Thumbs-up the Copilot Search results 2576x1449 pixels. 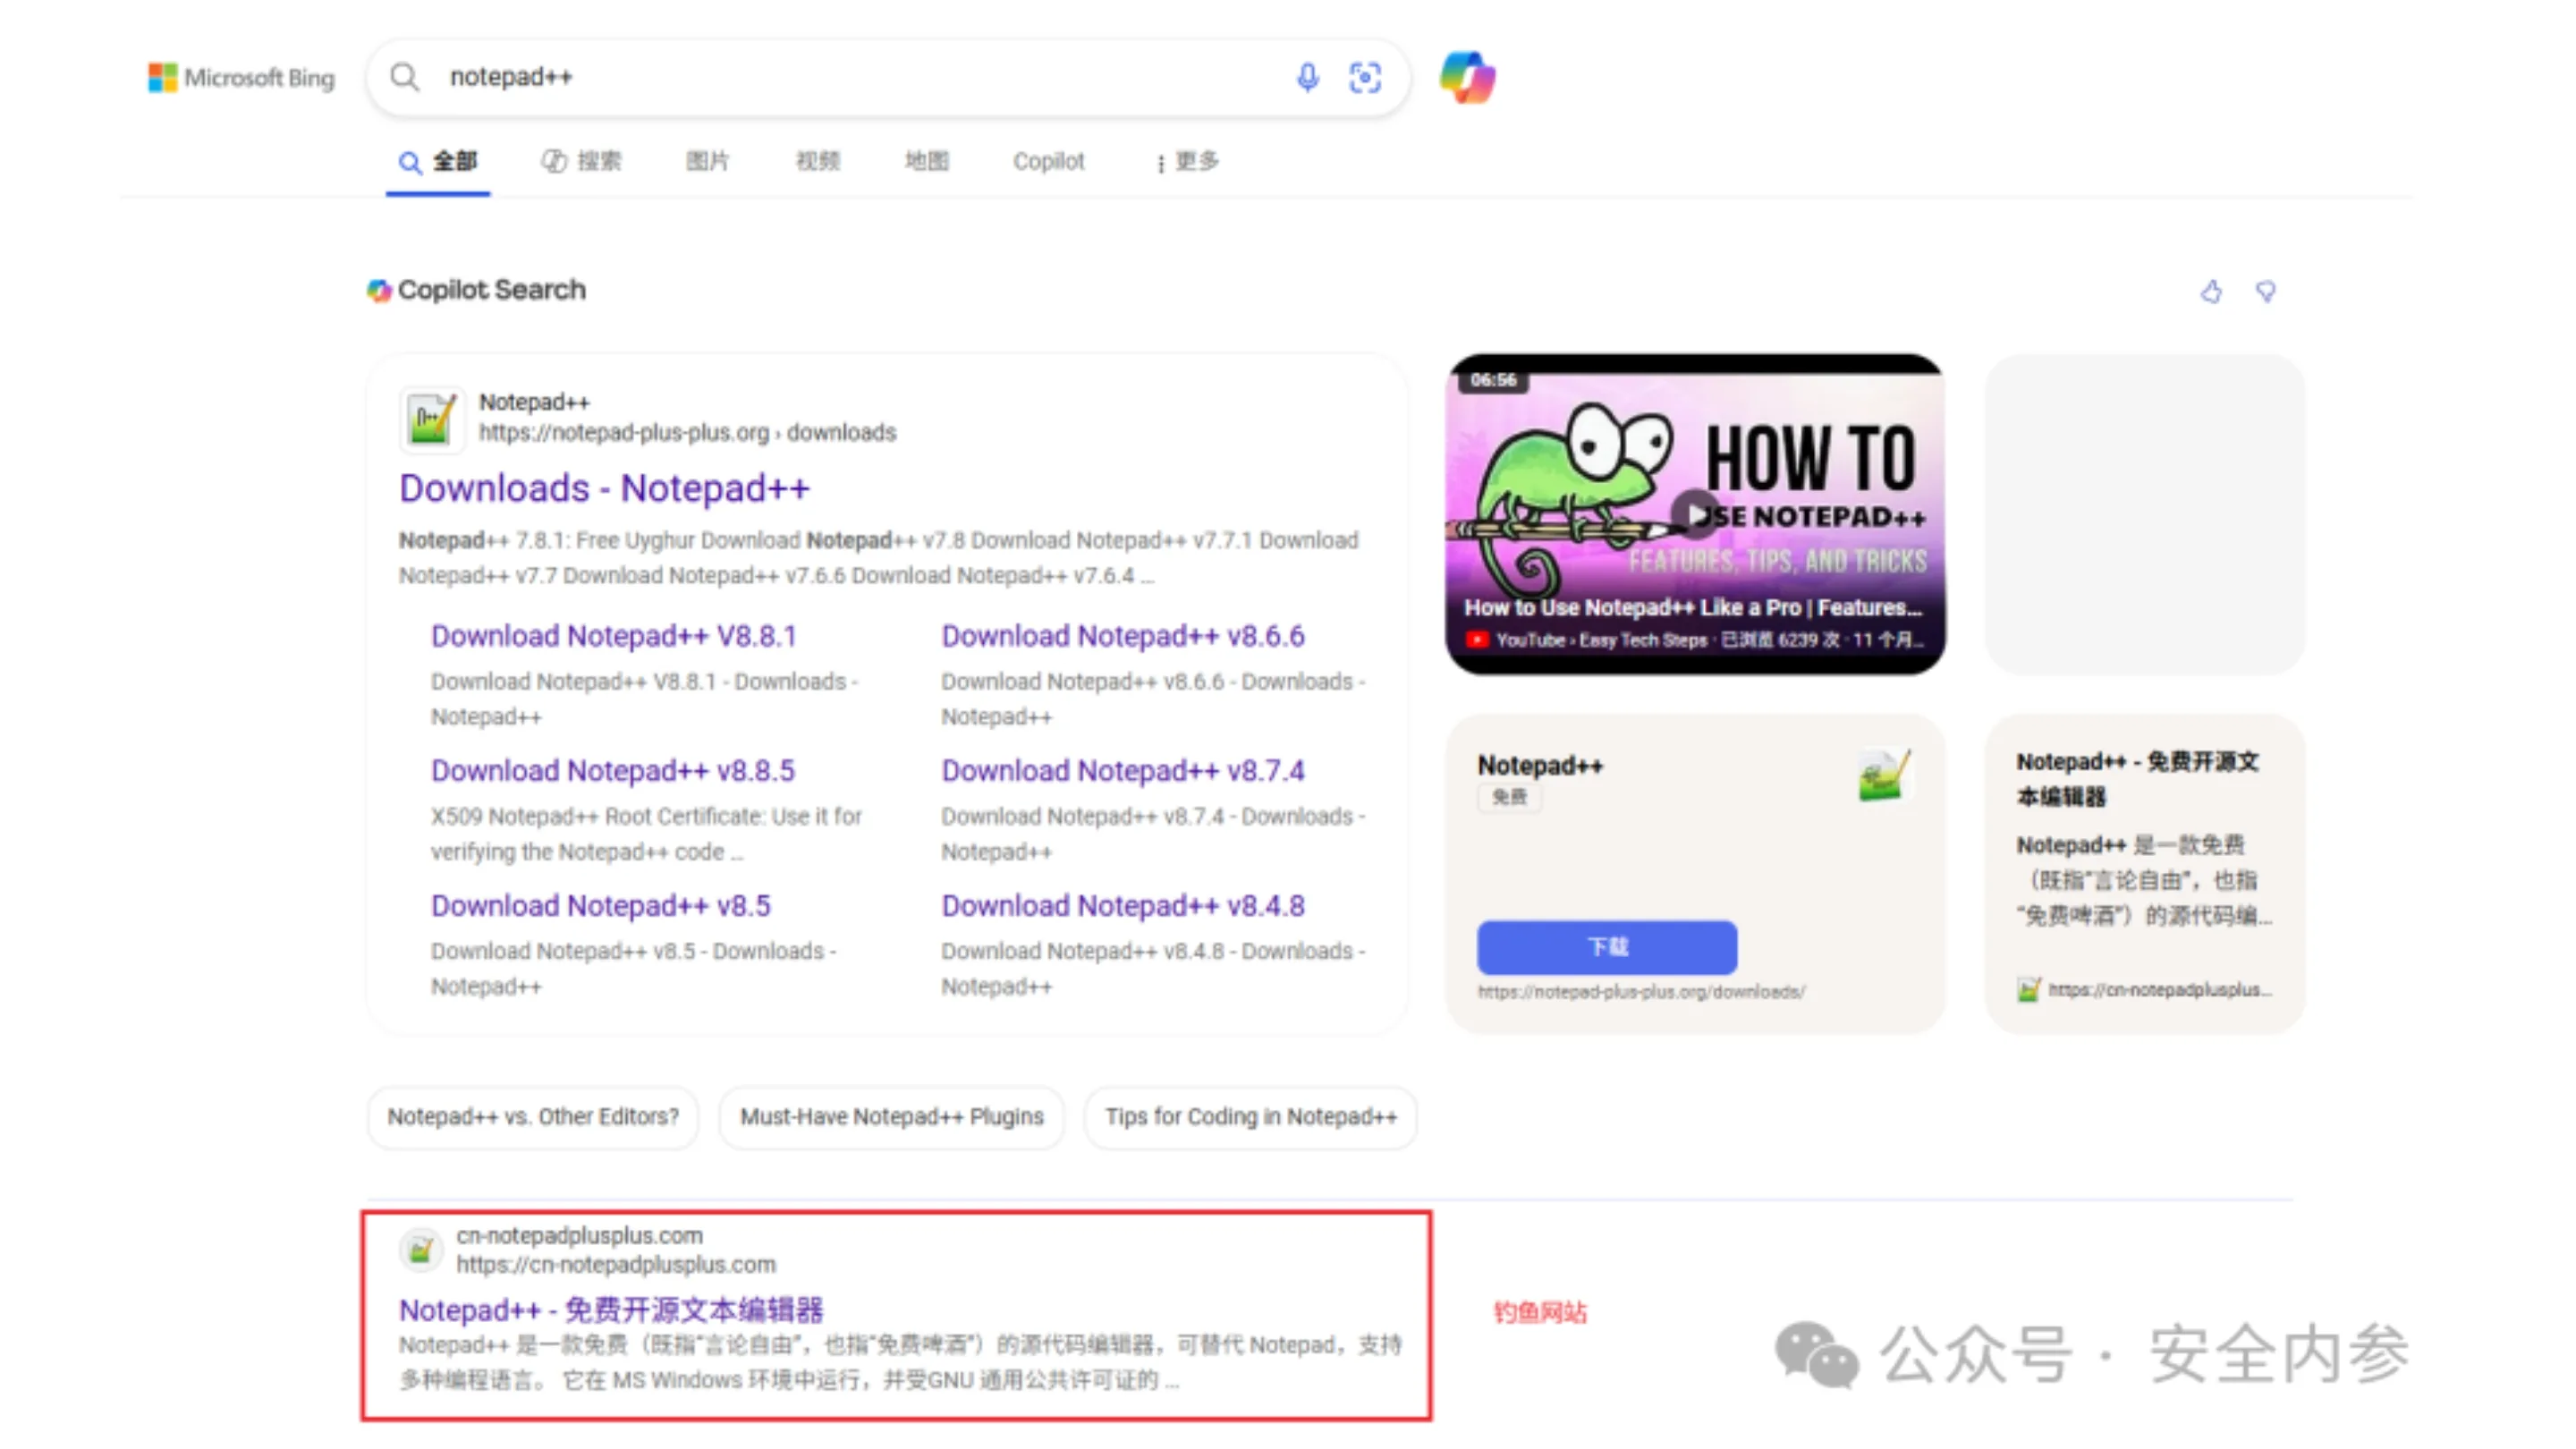tap(2211, 292)
